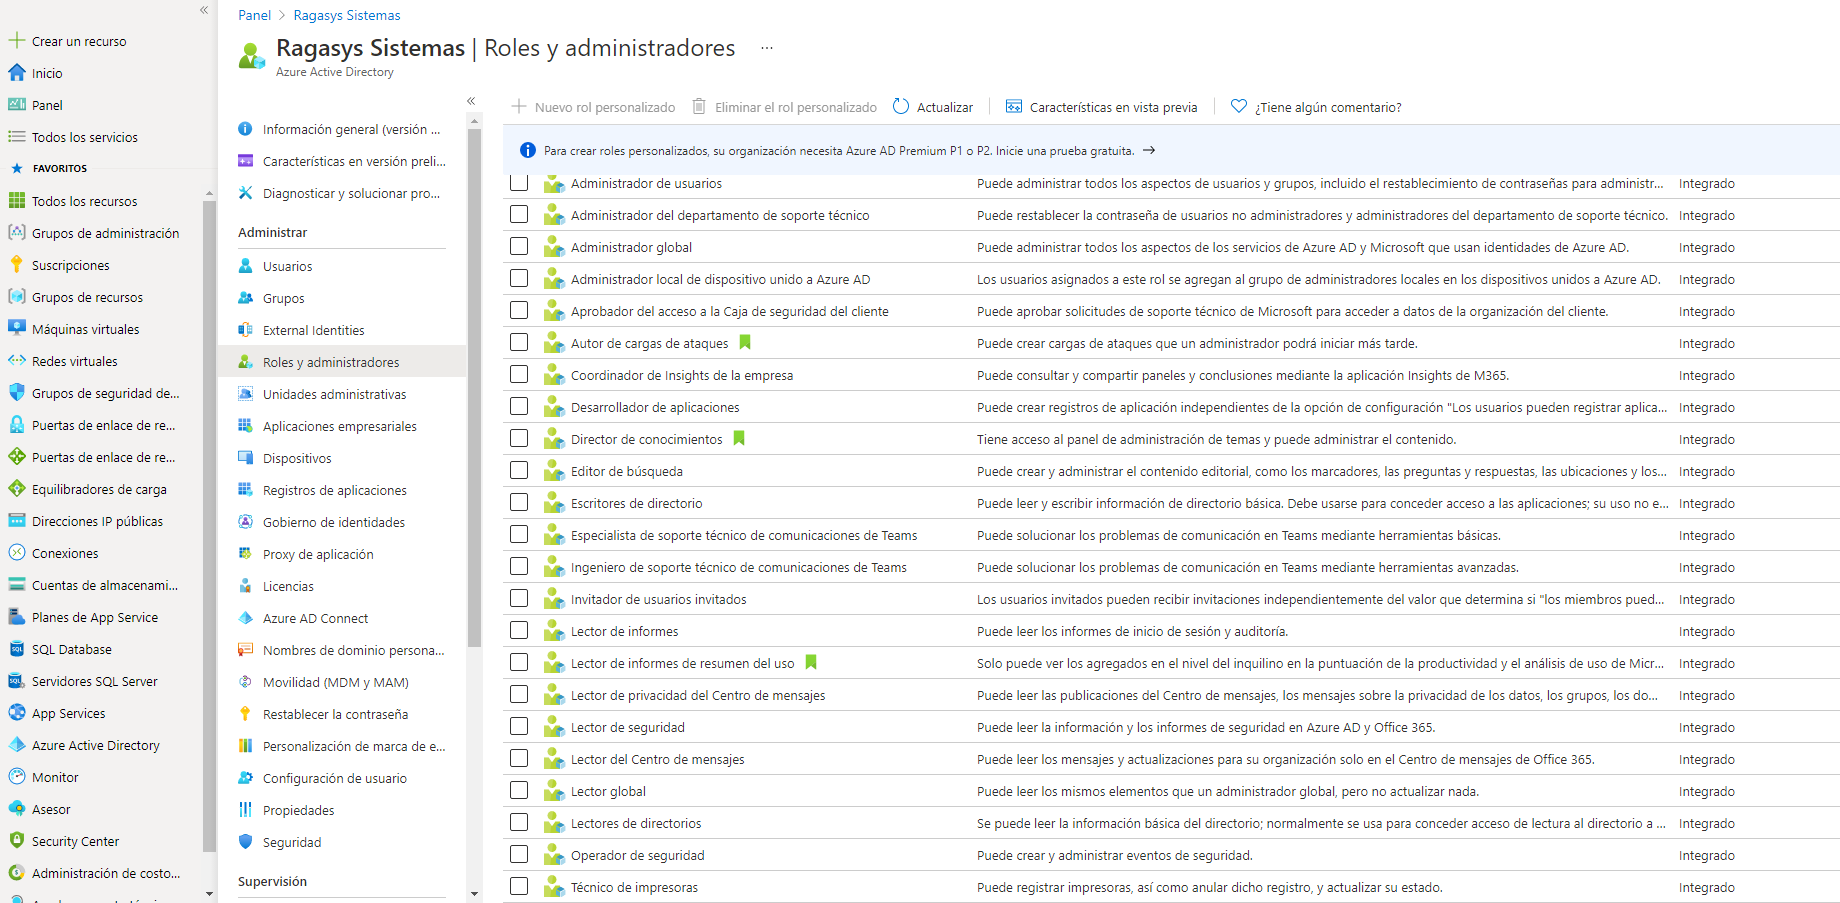Click the resource menu scrollbar thumb
This screenshot has width=1840, height=903.
coord(474,386)
